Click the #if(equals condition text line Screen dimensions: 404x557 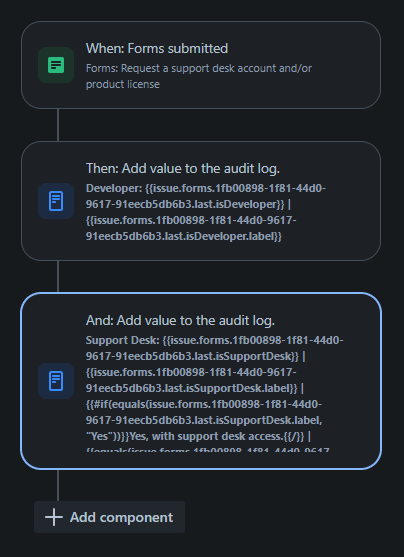[204, 404]
